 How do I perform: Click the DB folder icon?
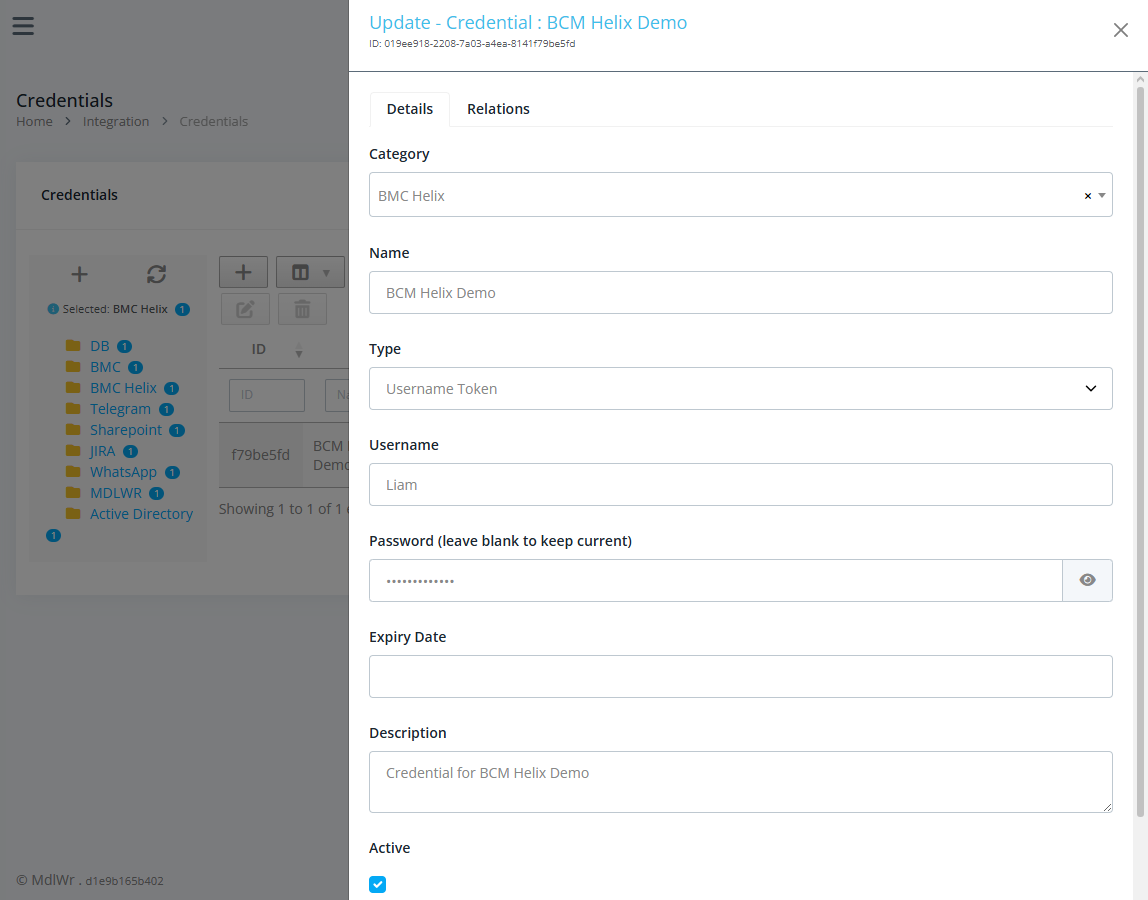tap(73, 346)
